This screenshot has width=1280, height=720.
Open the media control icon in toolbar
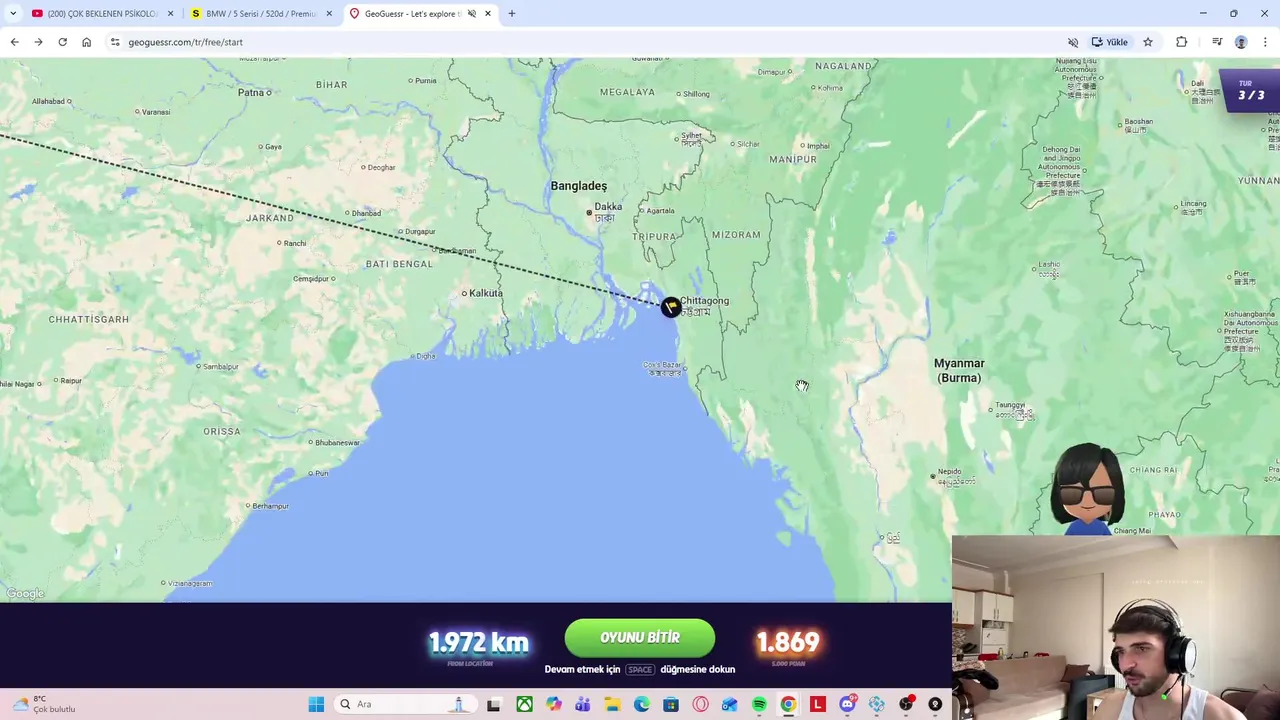click(1217, 42)
